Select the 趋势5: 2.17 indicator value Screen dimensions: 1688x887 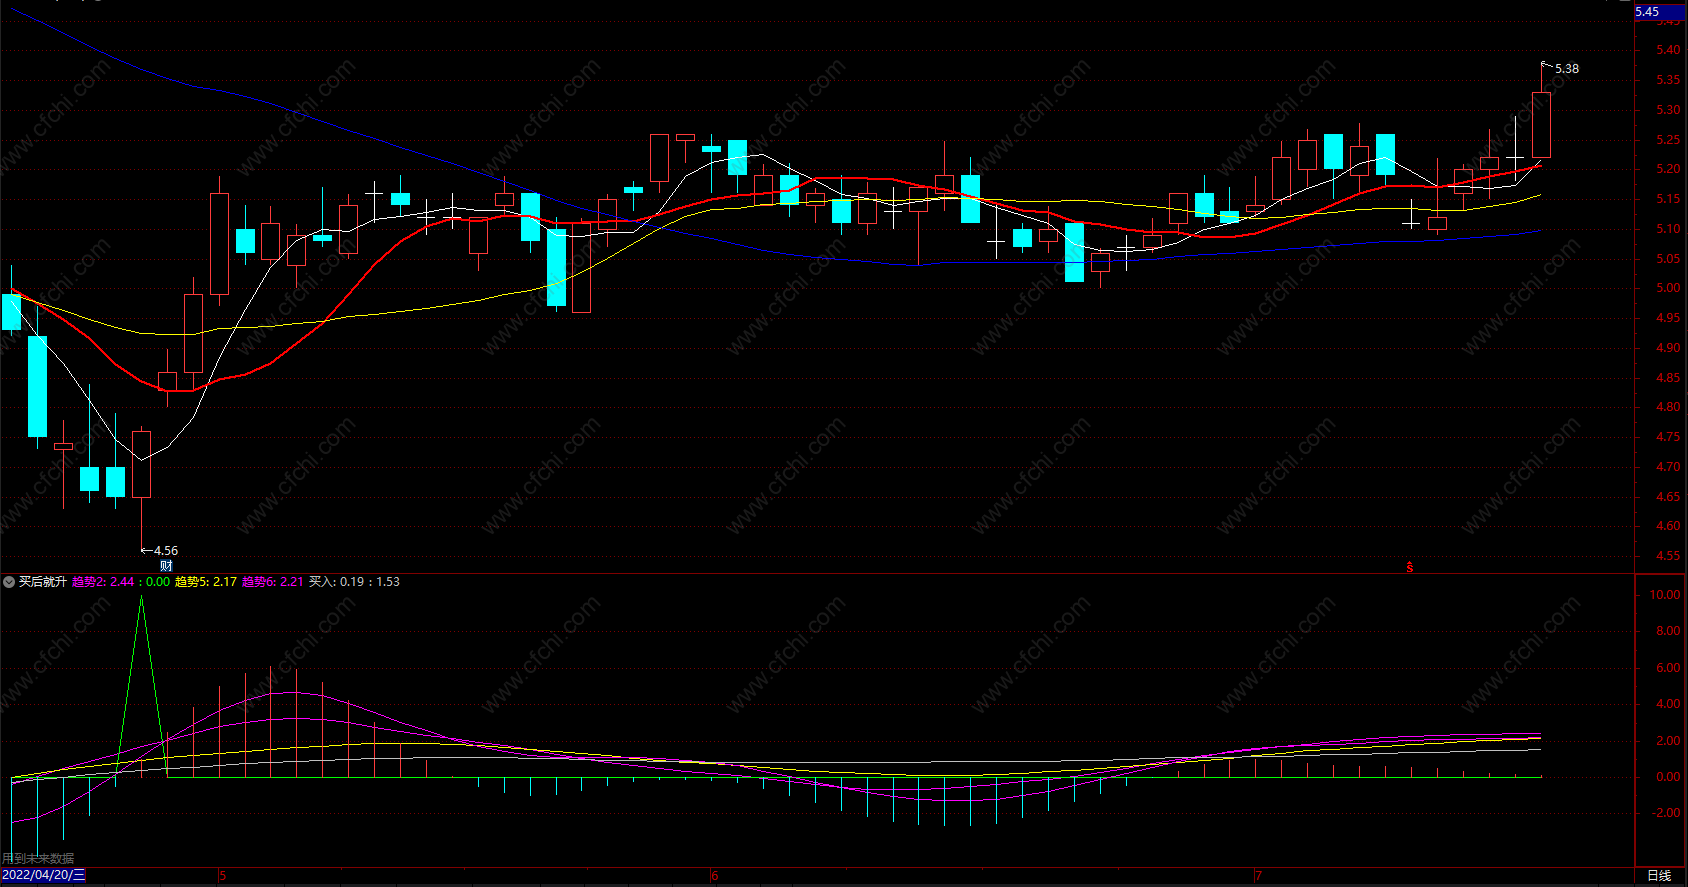[206, 582]
